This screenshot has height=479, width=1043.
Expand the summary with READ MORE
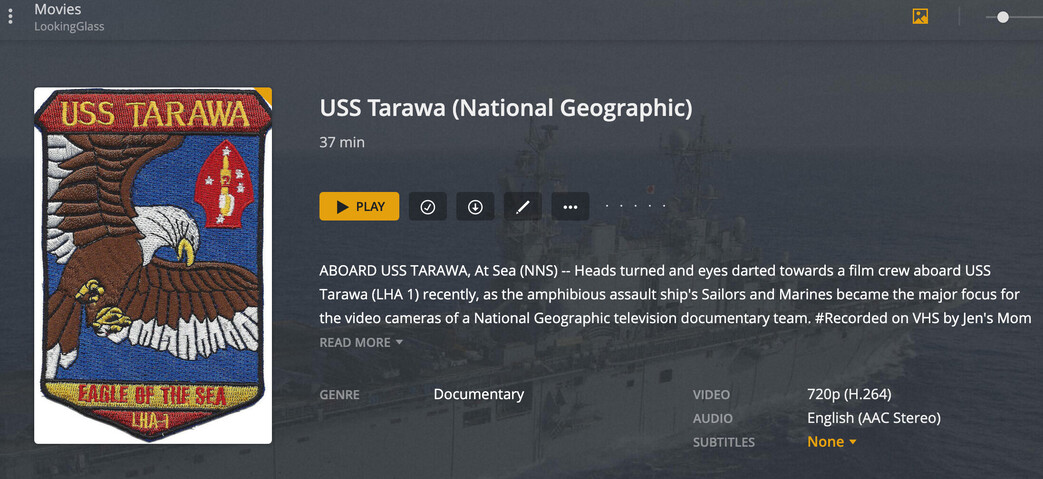[x=361, y=343]
